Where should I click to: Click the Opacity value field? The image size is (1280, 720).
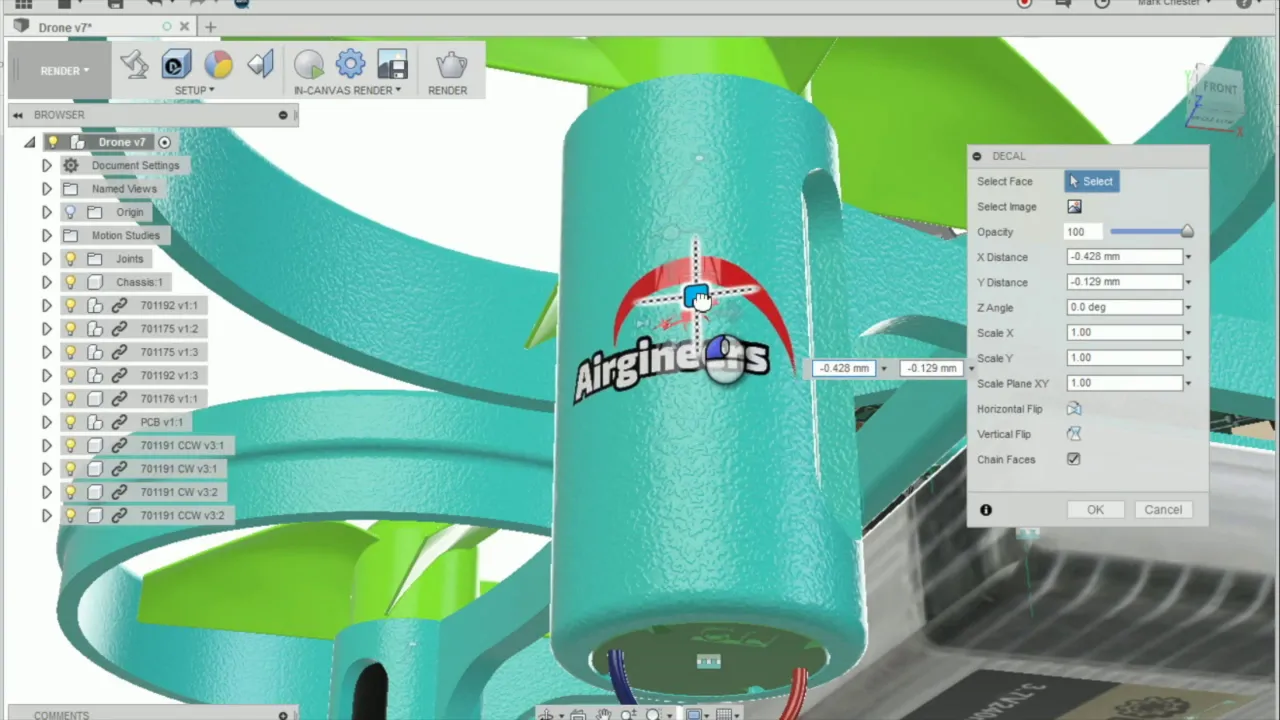(1083, 232)
